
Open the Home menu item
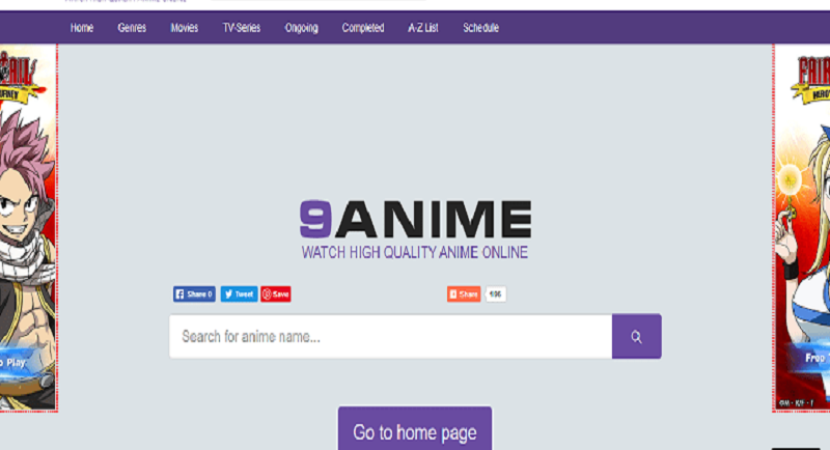click(82, 28)
